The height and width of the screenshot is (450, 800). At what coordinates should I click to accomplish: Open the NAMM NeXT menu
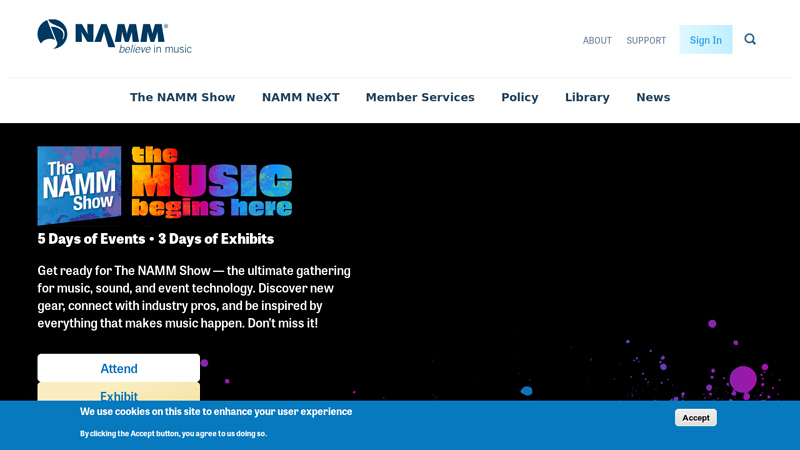(301, 97)
